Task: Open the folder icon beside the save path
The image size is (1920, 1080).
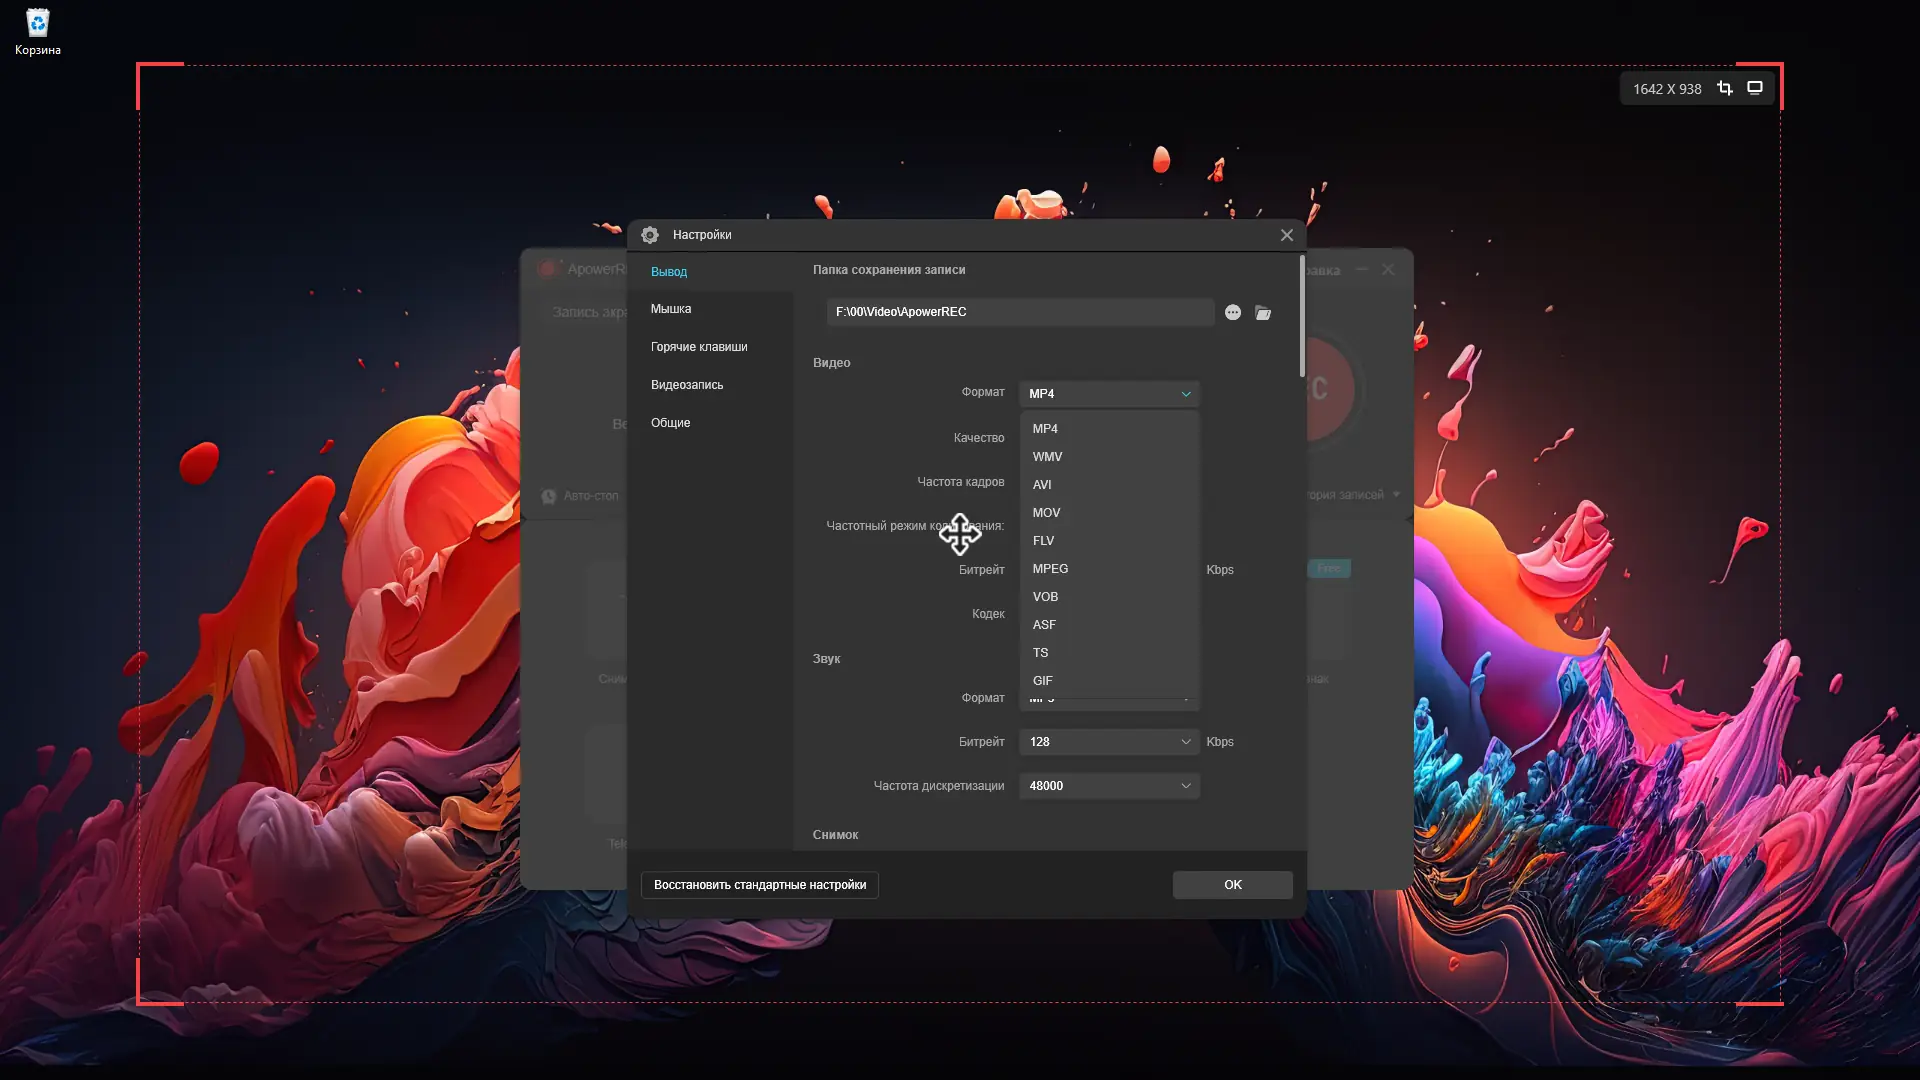Action: [x=1263, y=313]
